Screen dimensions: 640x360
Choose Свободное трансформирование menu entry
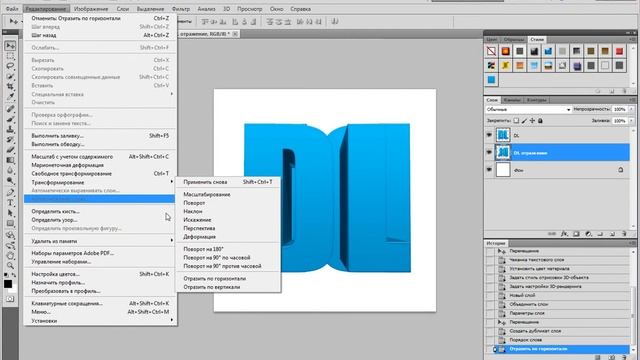[100, 173]
